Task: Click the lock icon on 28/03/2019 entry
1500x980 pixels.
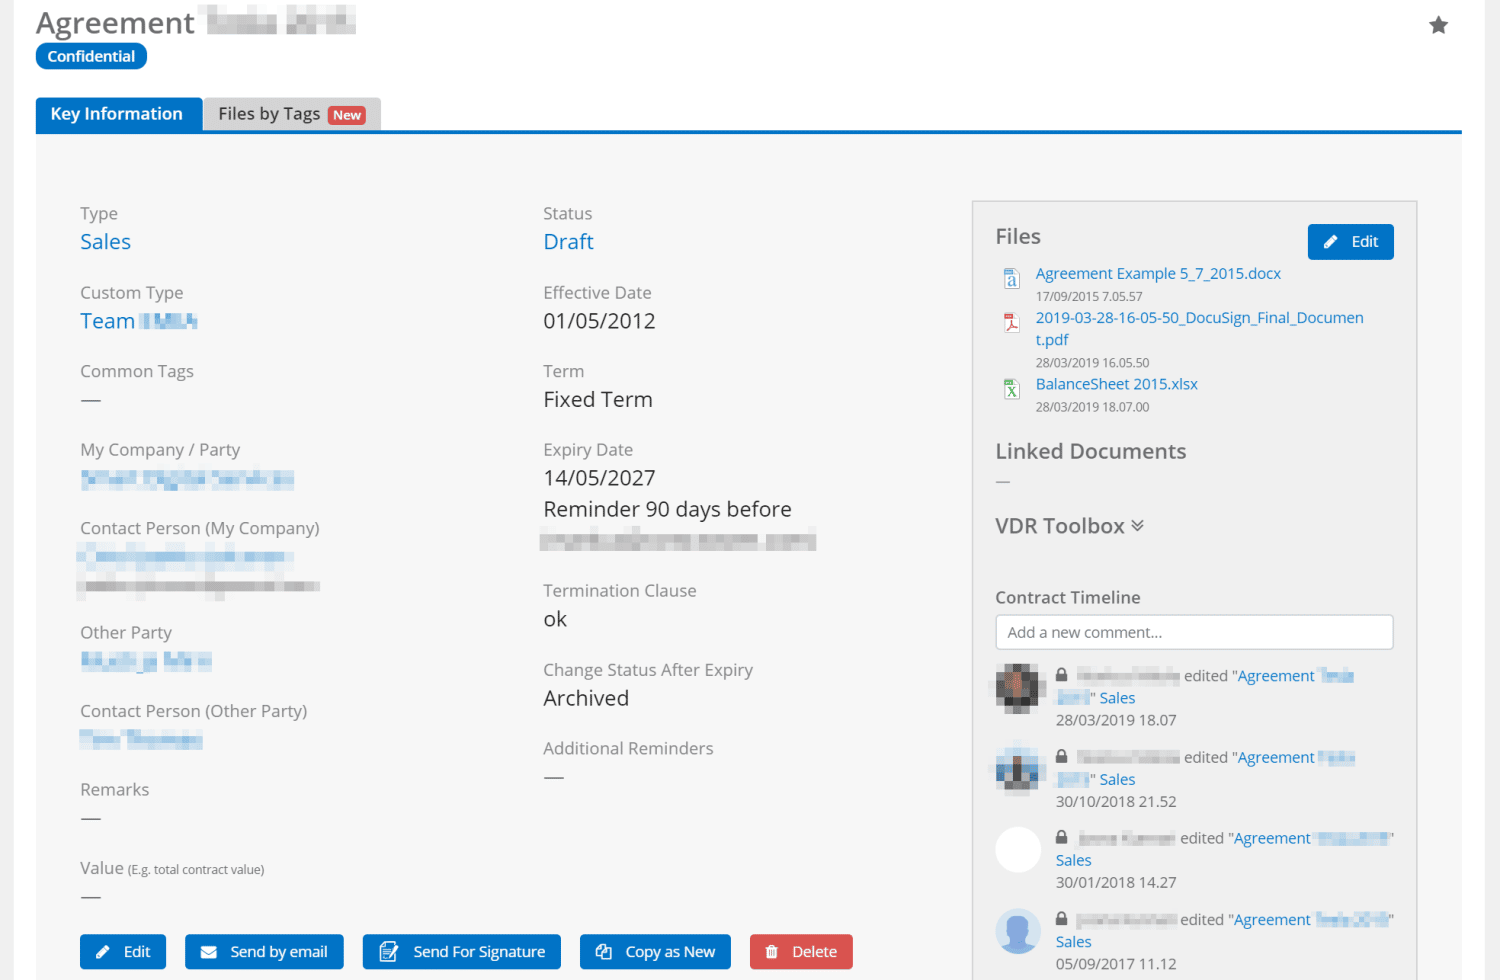Action: 1061,675
